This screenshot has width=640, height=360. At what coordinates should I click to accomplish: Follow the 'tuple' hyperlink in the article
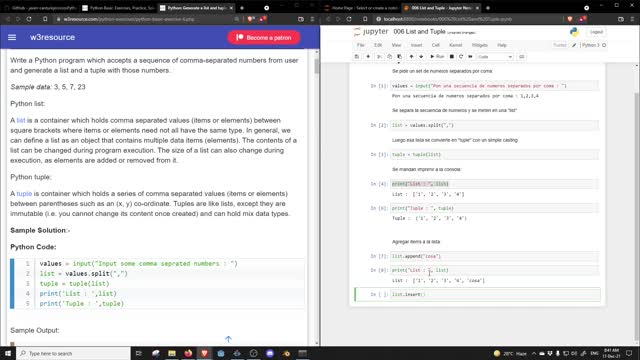point(24,193)
